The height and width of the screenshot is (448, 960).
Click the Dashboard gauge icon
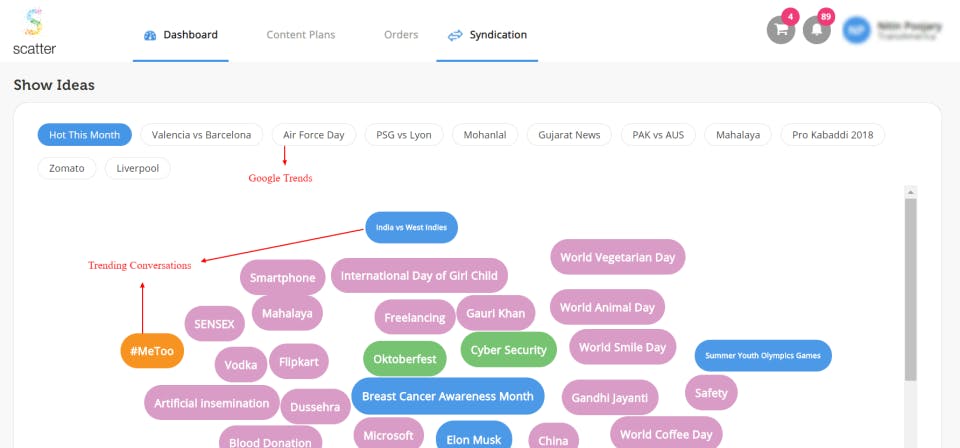150,35
